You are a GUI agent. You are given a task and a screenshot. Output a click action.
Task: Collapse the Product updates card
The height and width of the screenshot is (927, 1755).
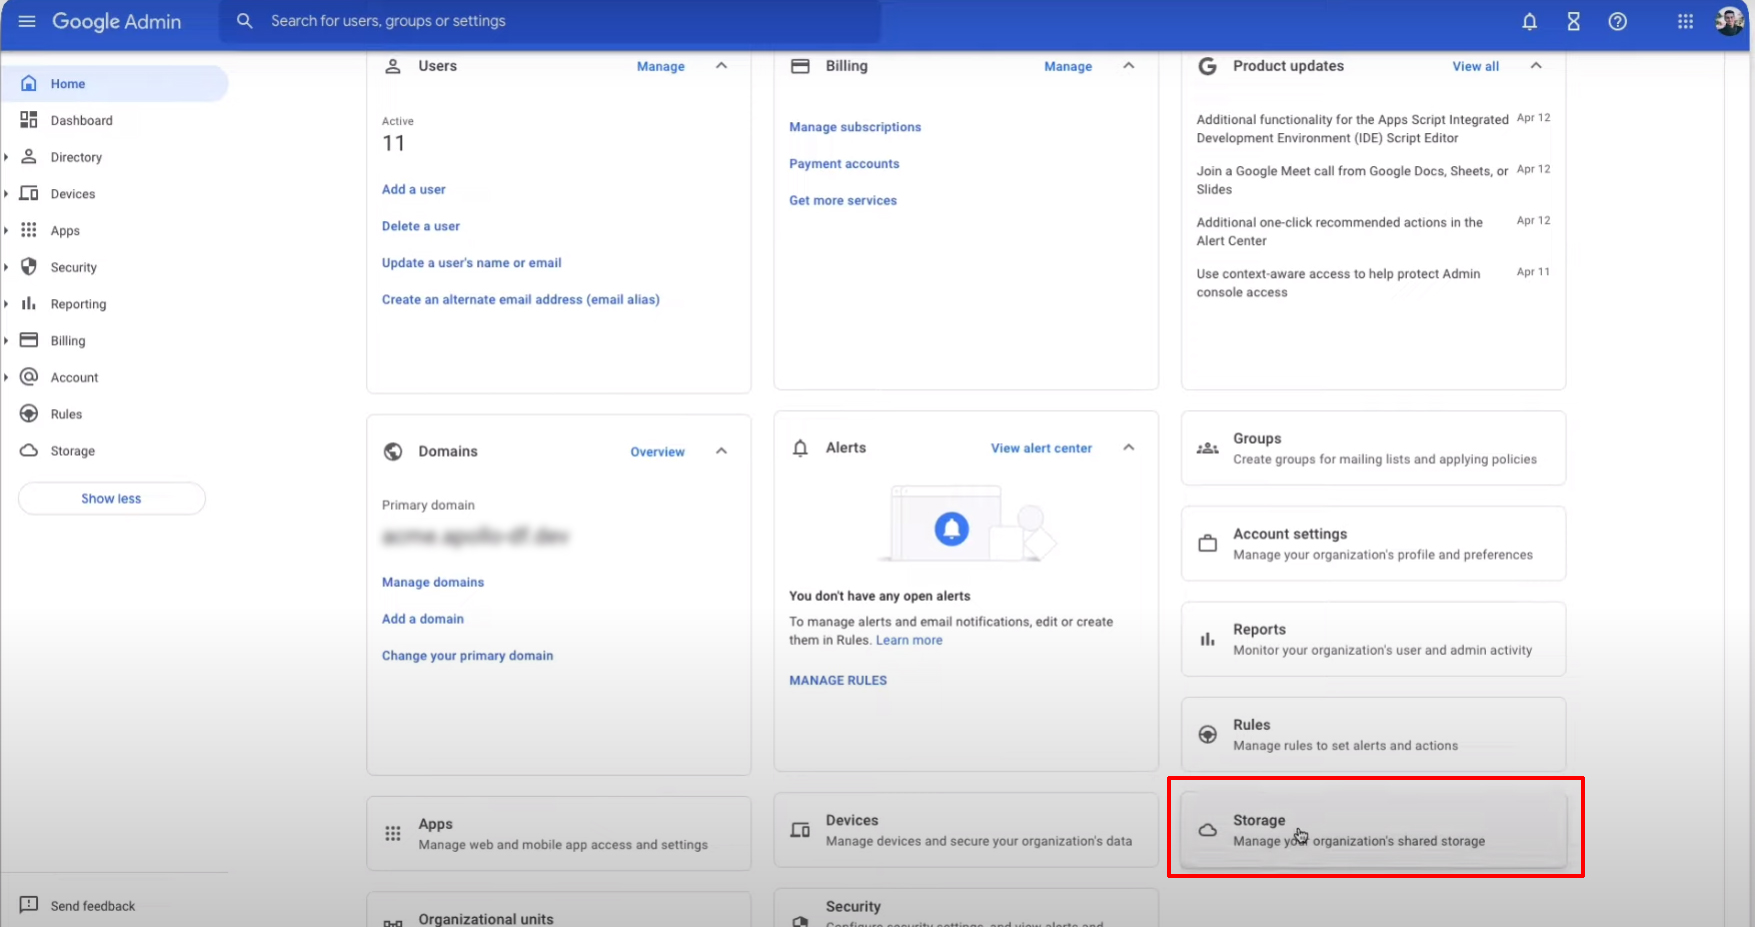pos(1537,66)
